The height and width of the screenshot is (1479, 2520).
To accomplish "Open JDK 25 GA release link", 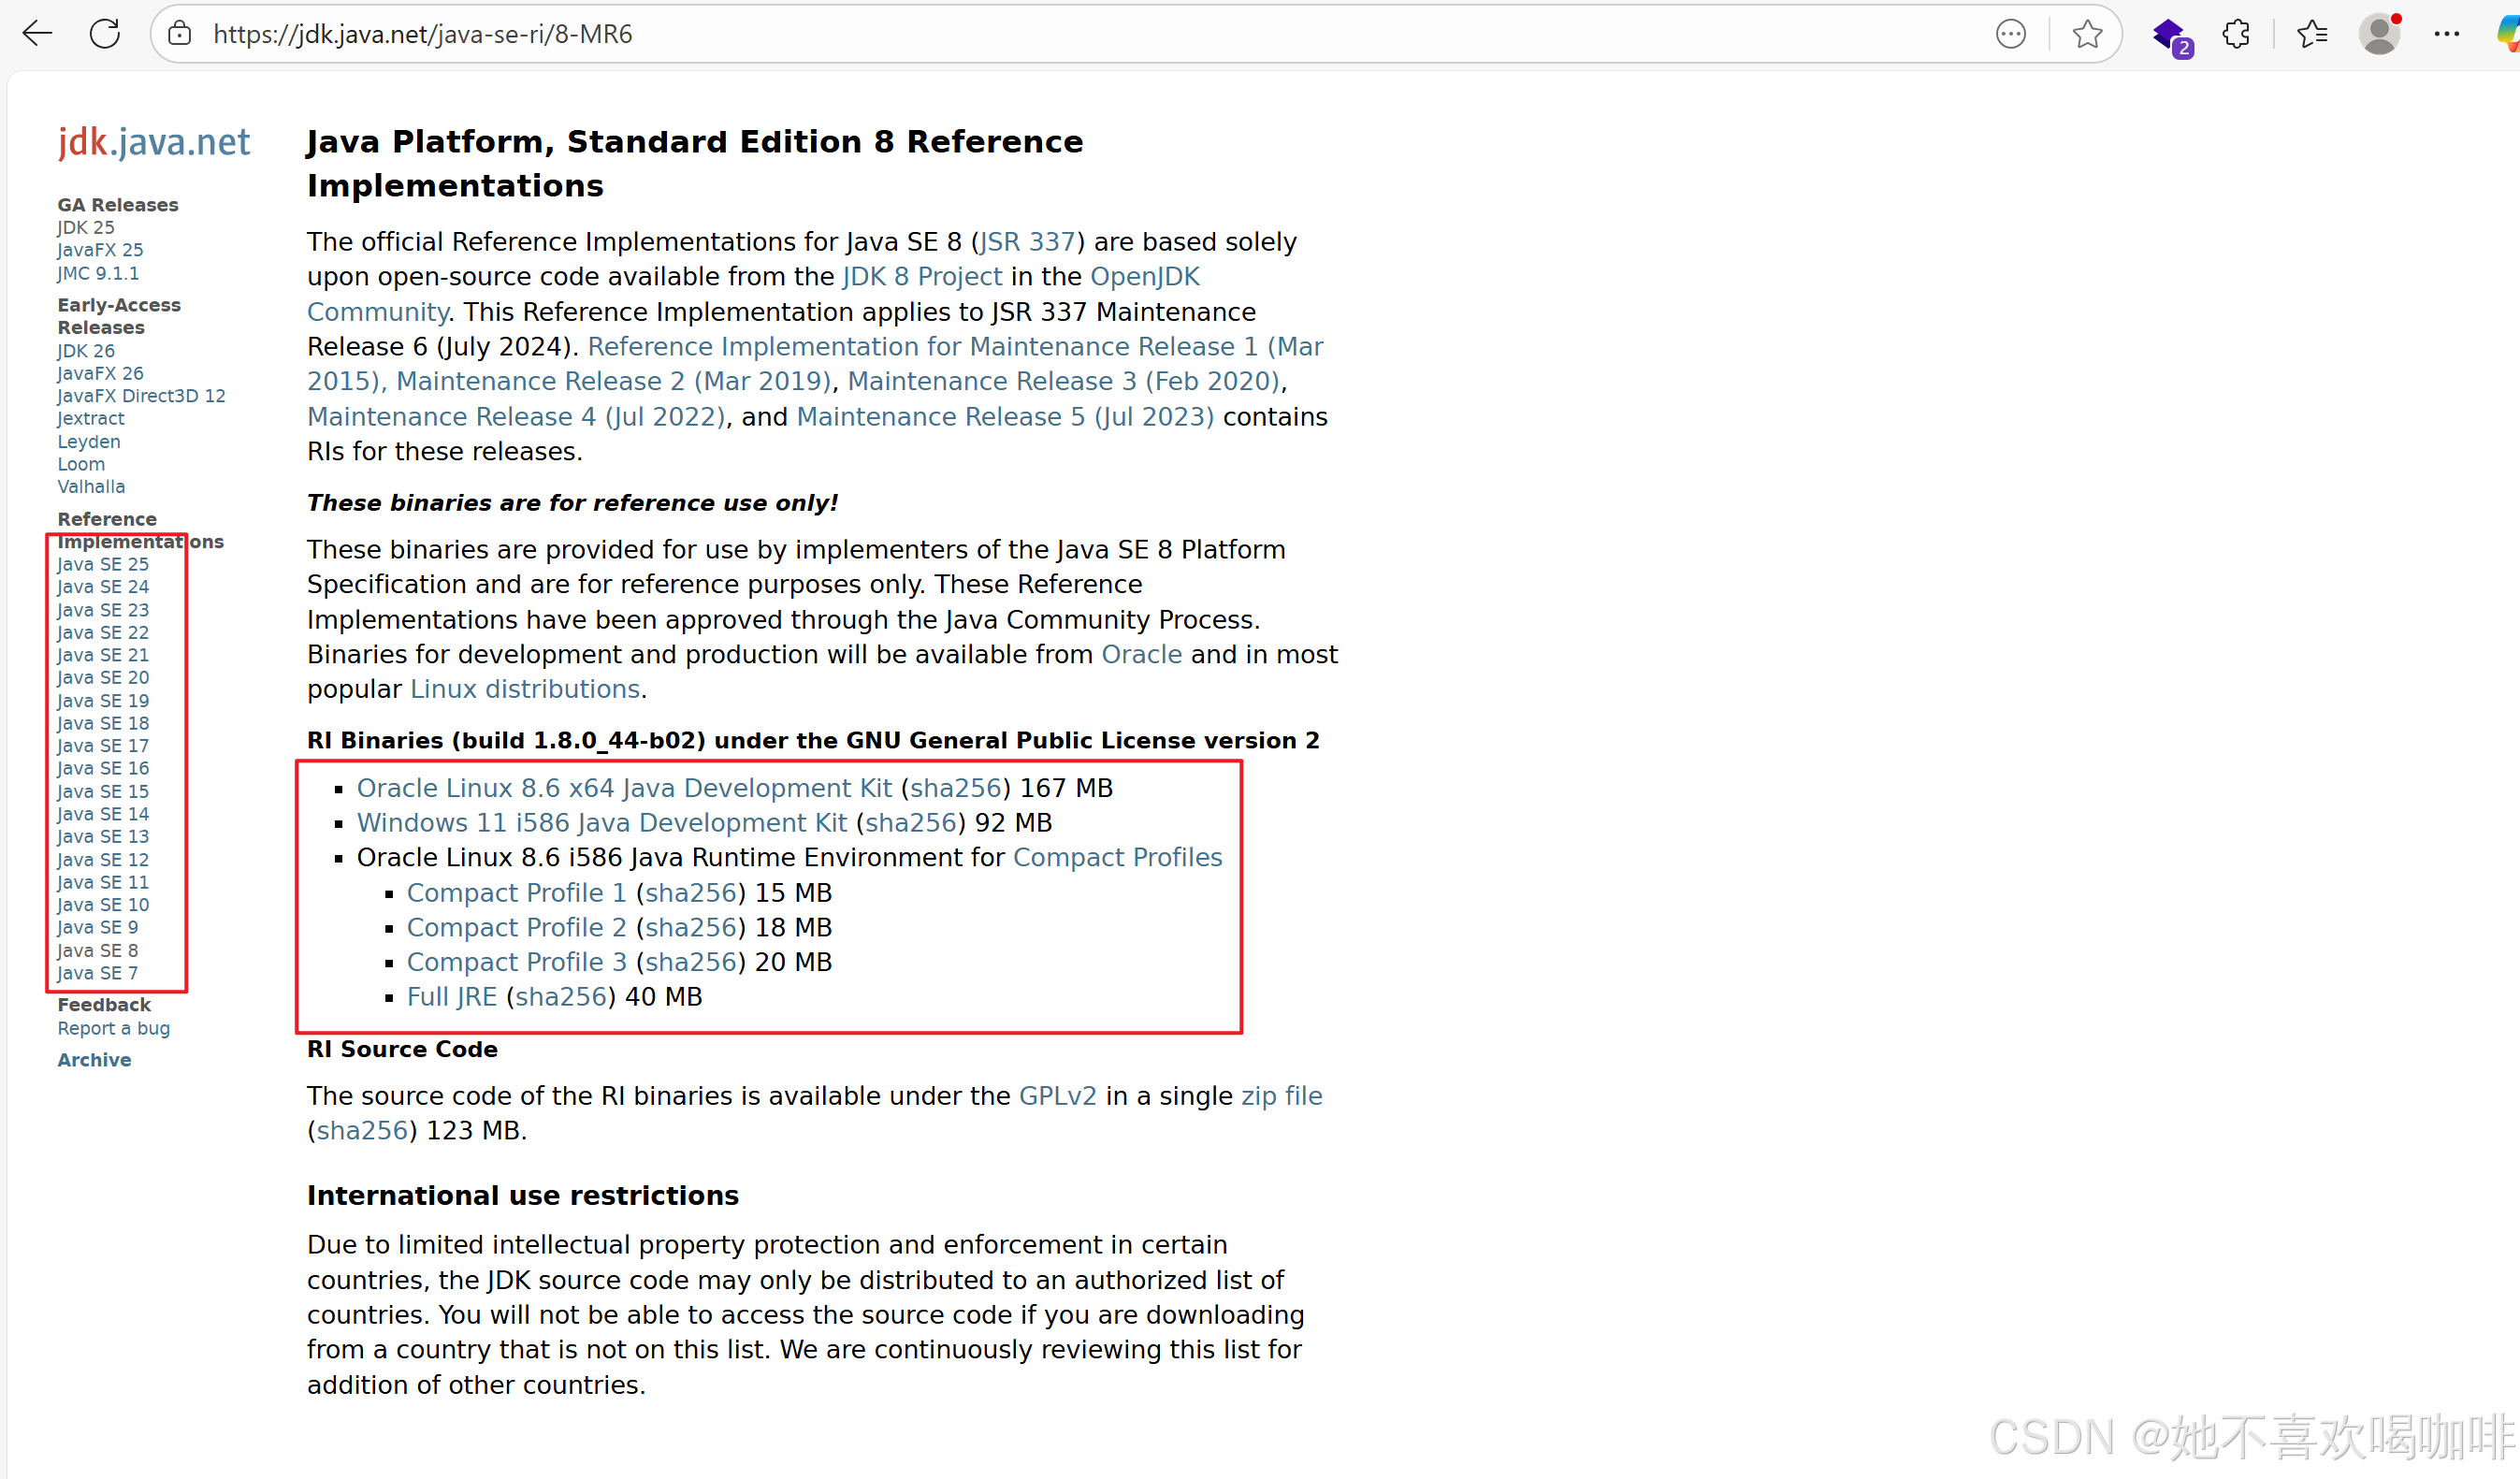I will [x=86, y=227].
